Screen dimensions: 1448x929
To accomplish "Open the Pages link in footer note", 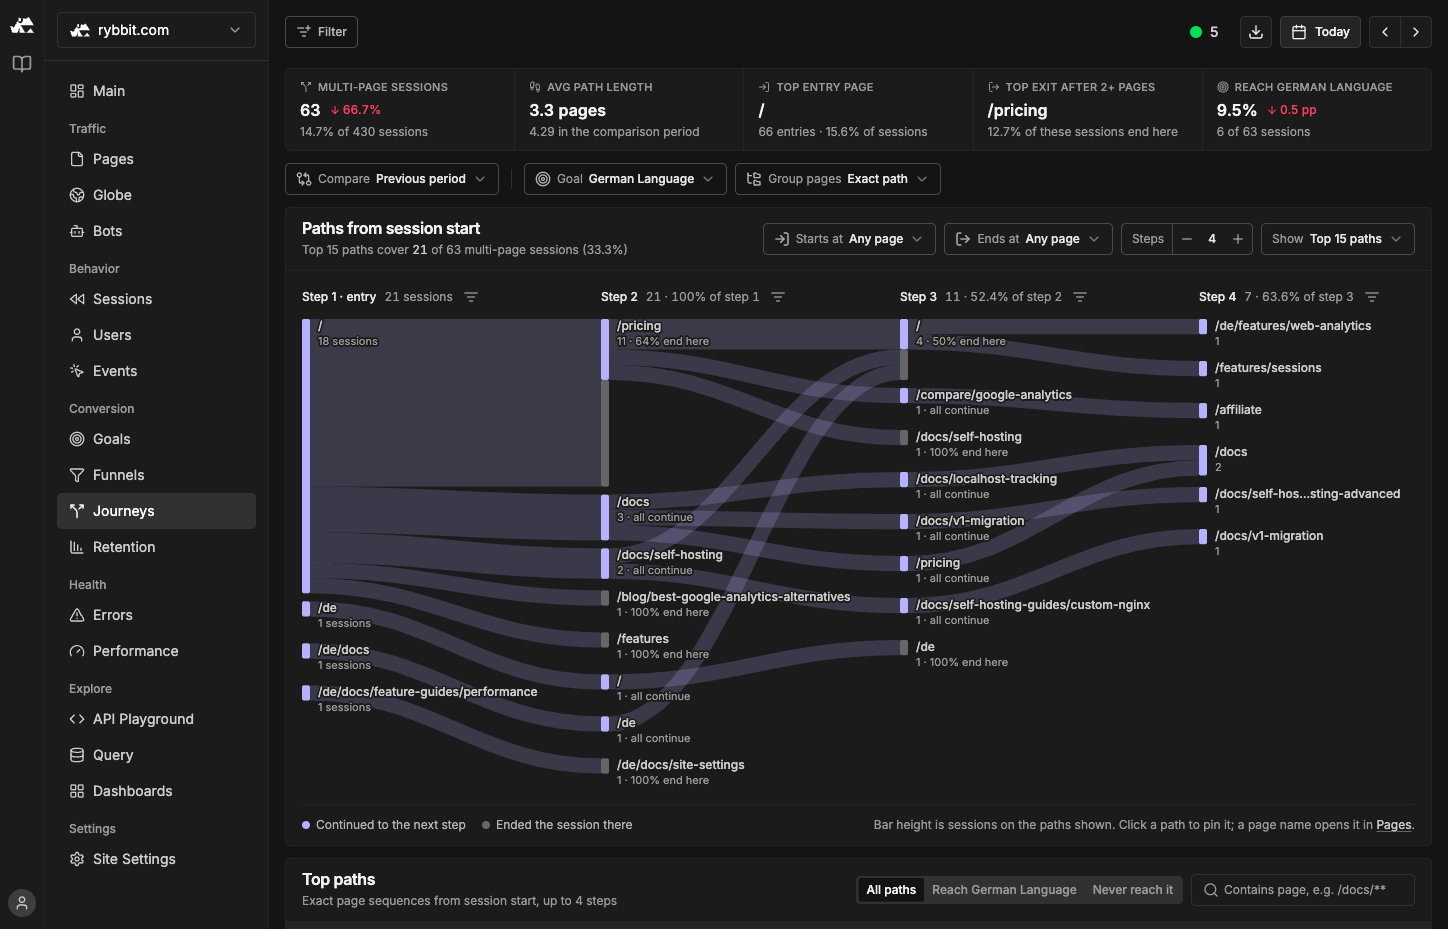I will tap(1393, 825).
